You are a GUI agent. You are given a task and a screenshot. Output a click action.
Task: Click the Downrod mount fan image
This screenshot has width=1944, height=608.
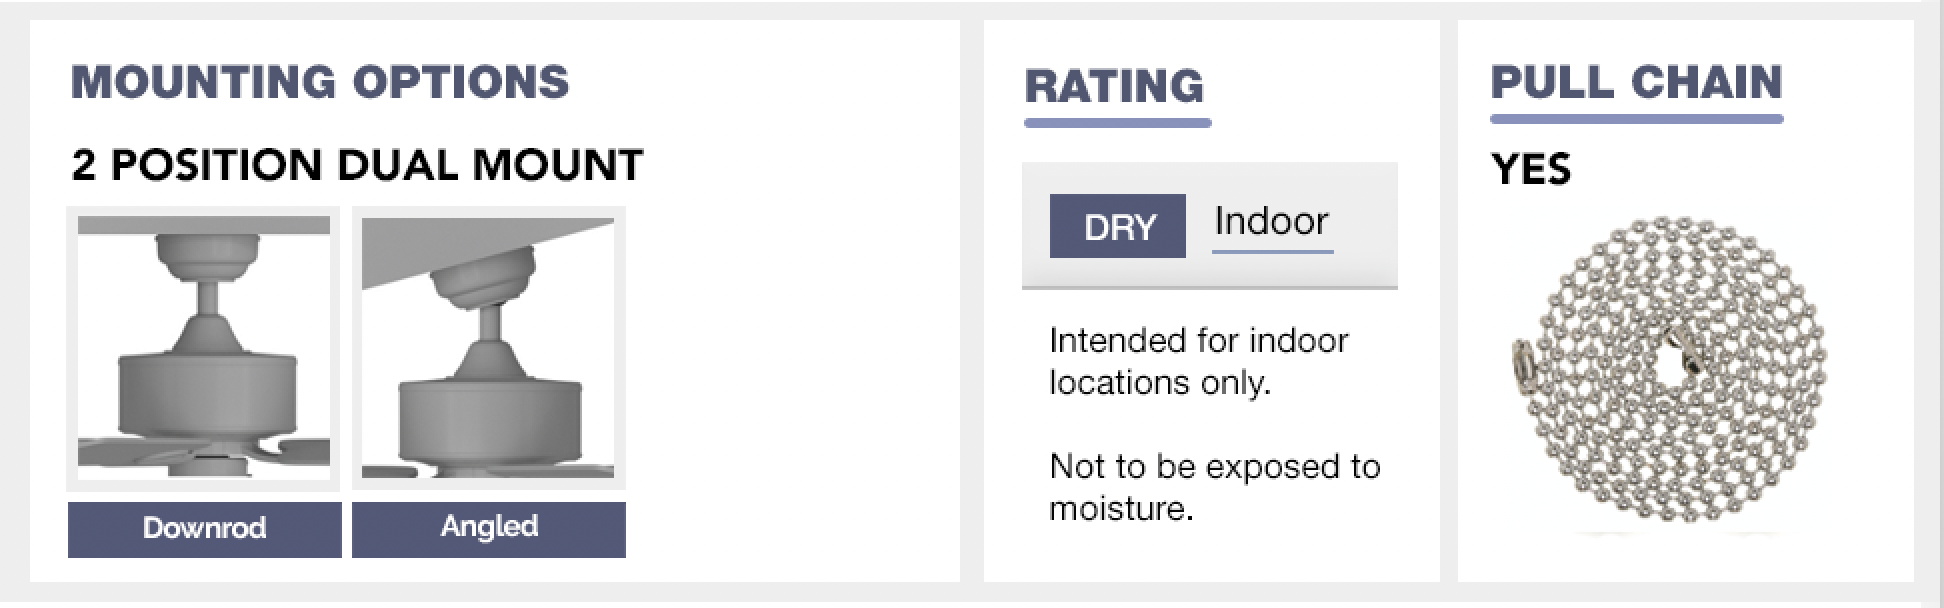[204, 348]
